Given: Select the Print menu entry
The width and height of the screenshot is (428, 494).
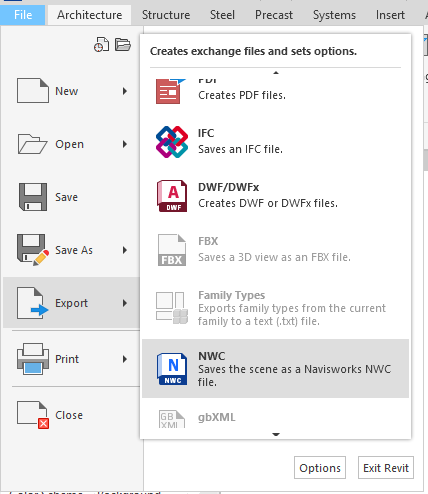Looking at the screenshot, I should [71, 359].
